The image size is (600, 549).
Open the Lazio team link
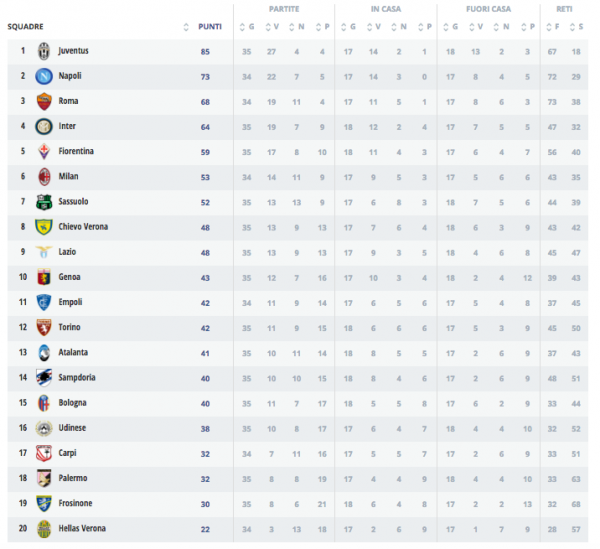[x=69, y=252]
